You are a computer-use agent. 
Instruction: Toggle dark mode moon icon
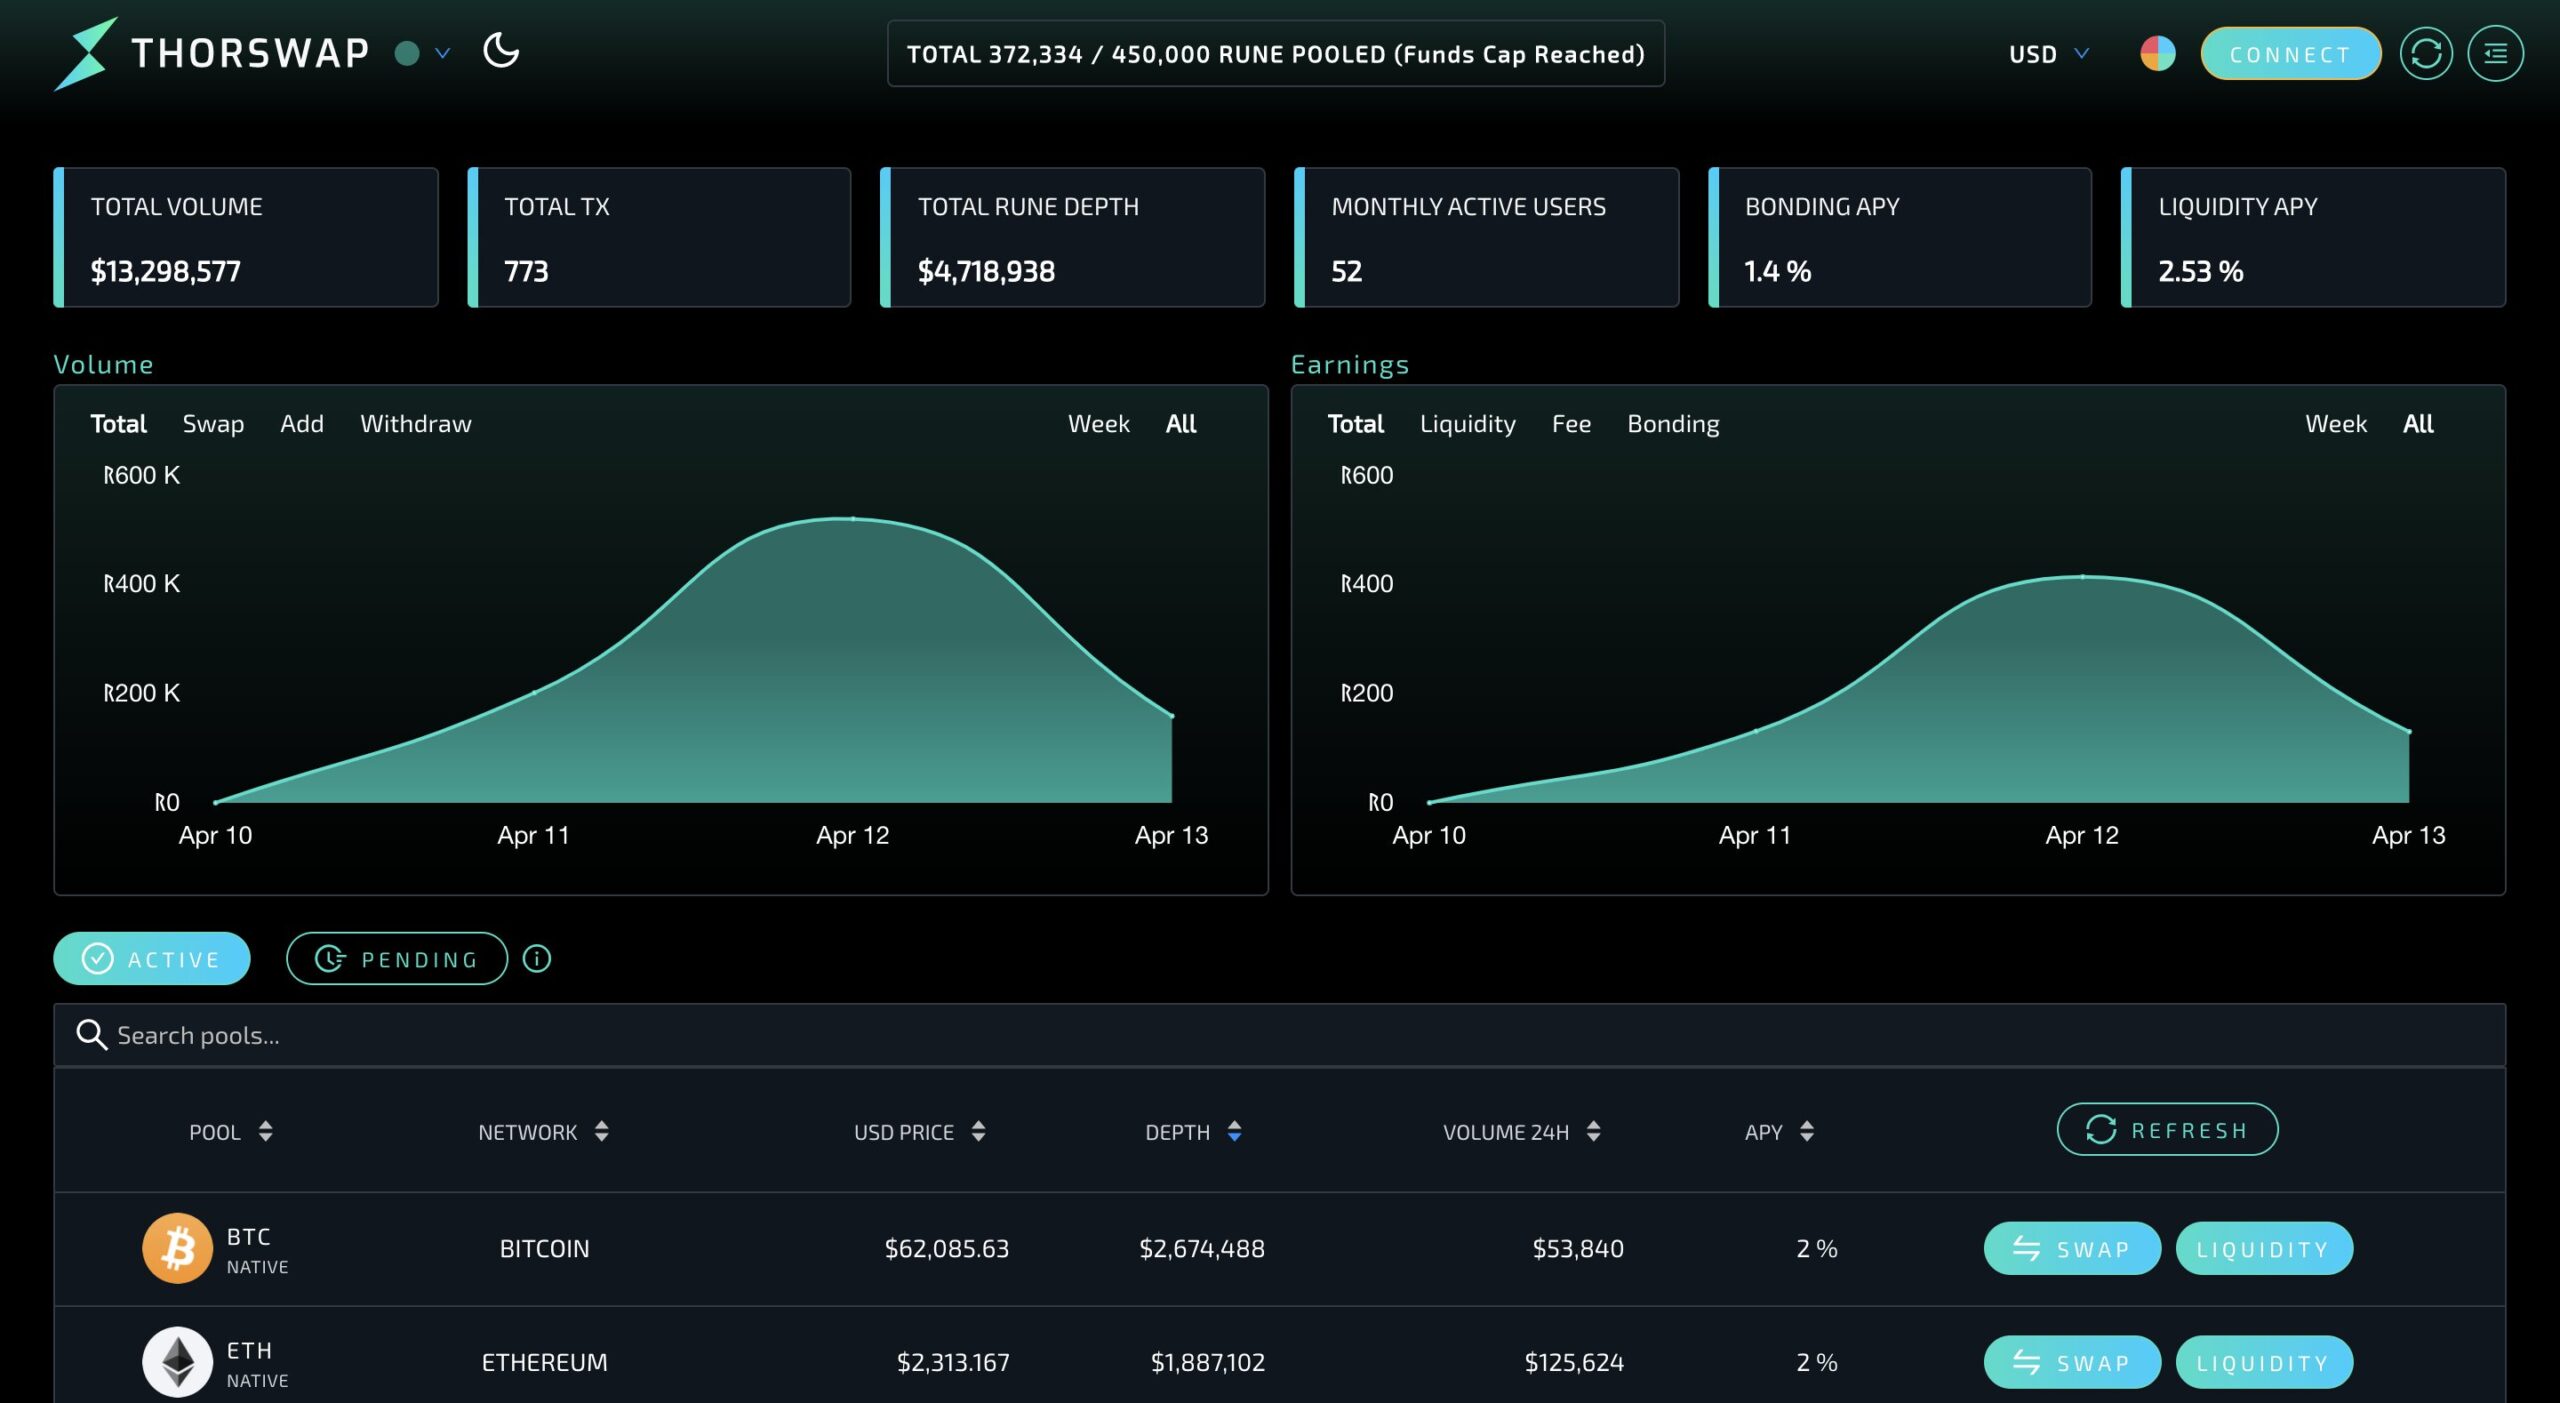(x=501, y=50)
